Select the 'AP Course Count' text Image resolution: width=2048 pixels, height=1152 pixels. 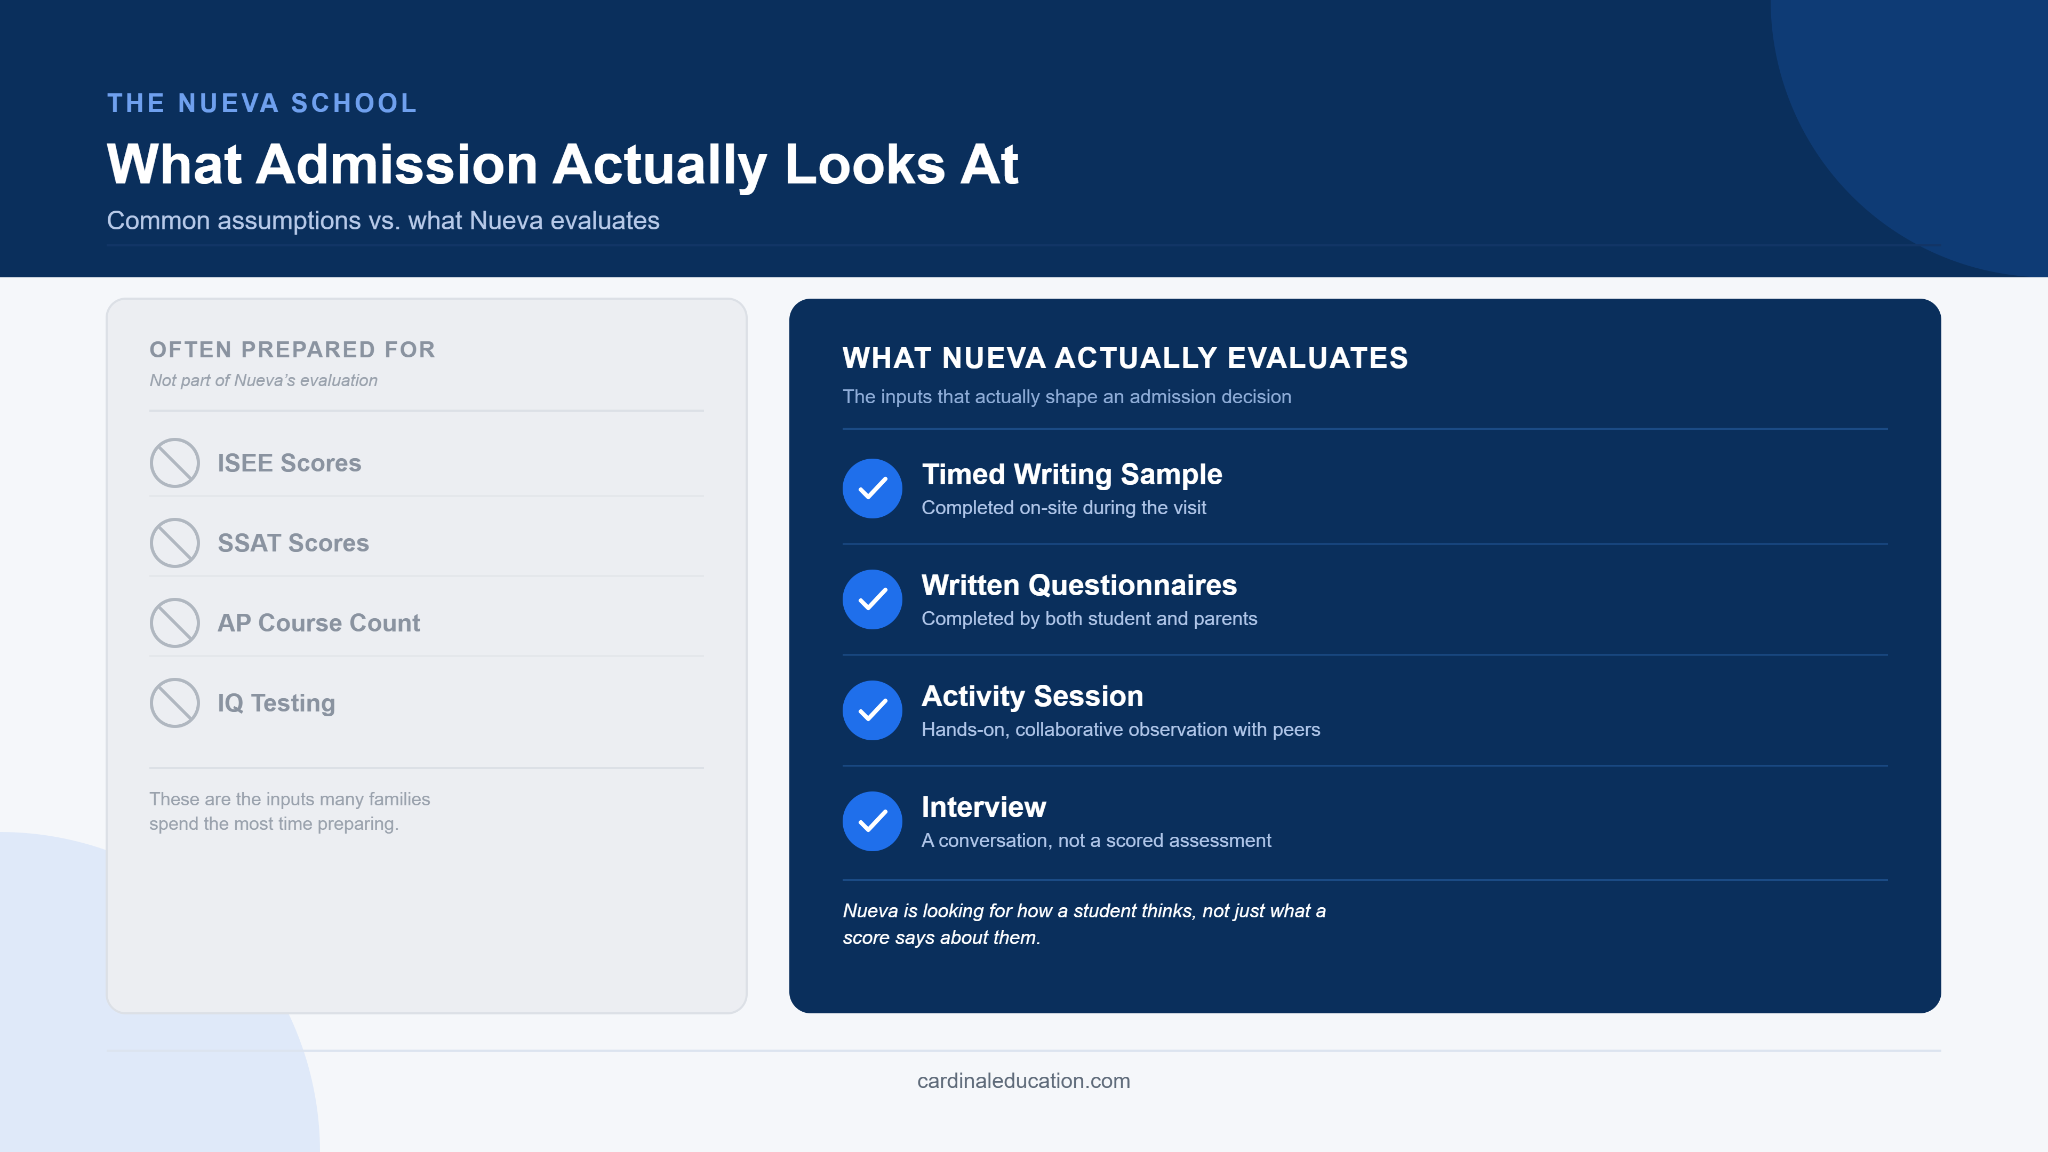[x=319, y=623]
